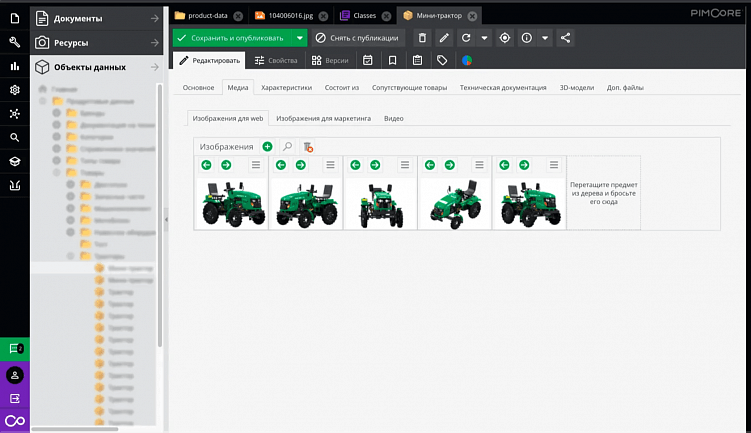This screenshot has width=751, height=433.
Task: Expand the Документы panel arrow
Action: [154, 19]
